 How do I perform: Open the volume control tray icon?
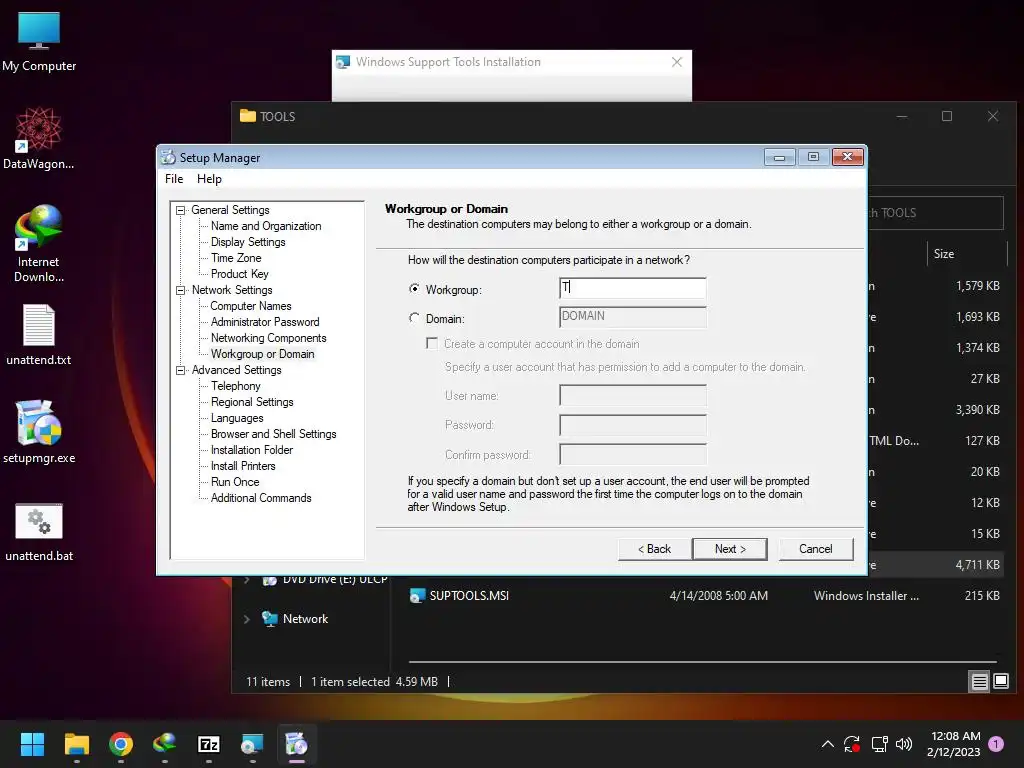tap(904, 744)
